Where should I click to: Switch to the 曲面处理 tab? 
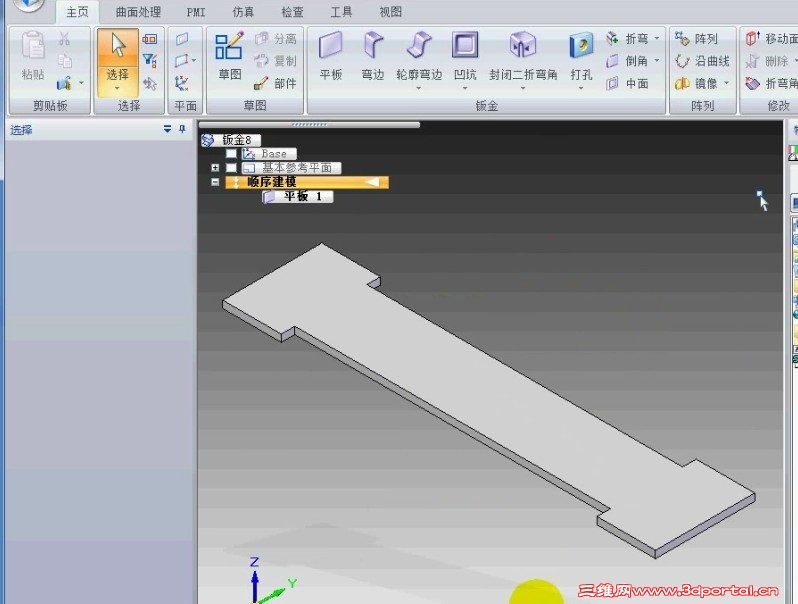pyautogui.click(x=138, y=12)
